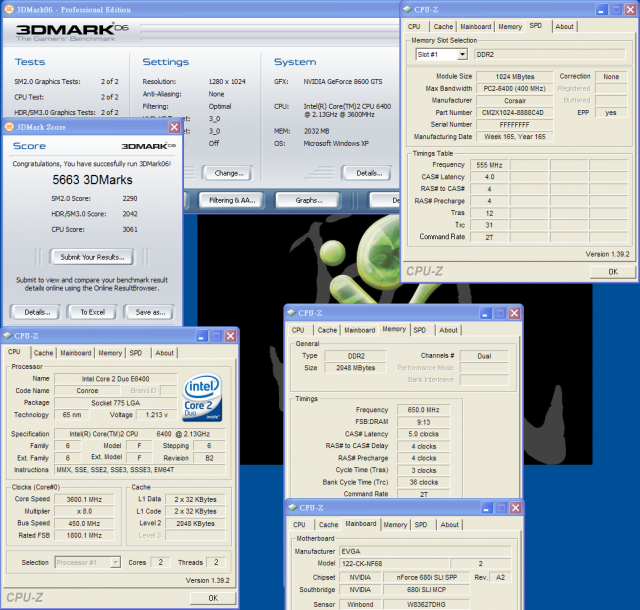Open Memory tab in SPD CPU-Z window
The image size is (640, 610).
(x=510, y=27)
